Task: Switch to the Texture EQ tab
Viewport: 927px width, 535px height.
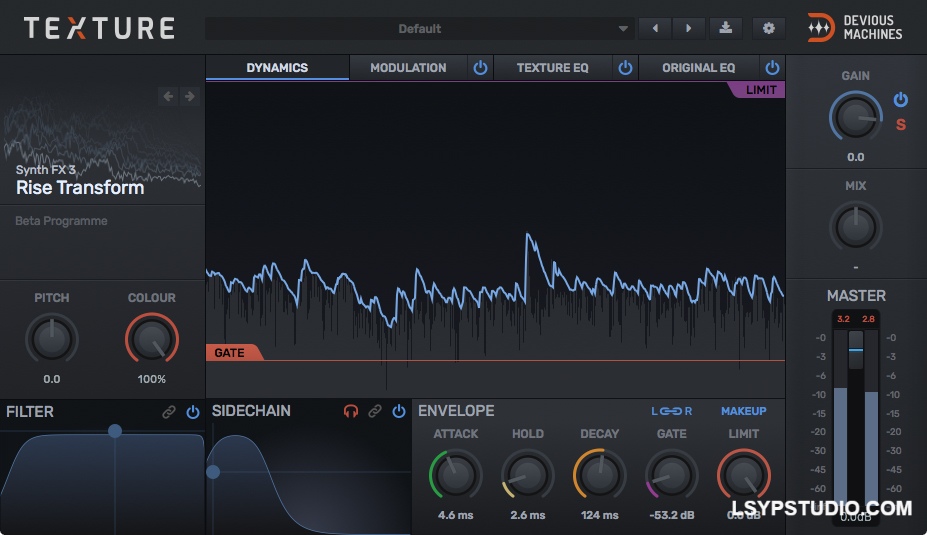Action: (x=552, y=67)
